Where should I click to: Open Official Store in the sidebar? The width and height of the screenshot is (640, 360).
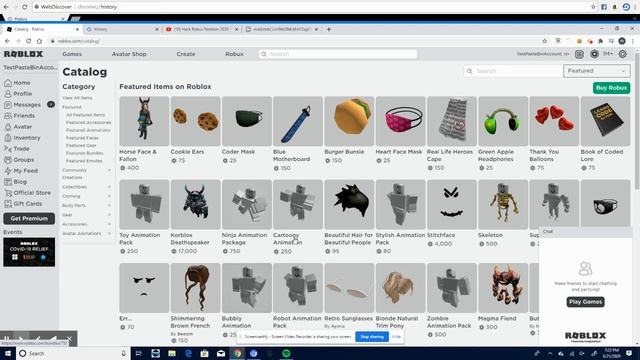coord(27,193)
